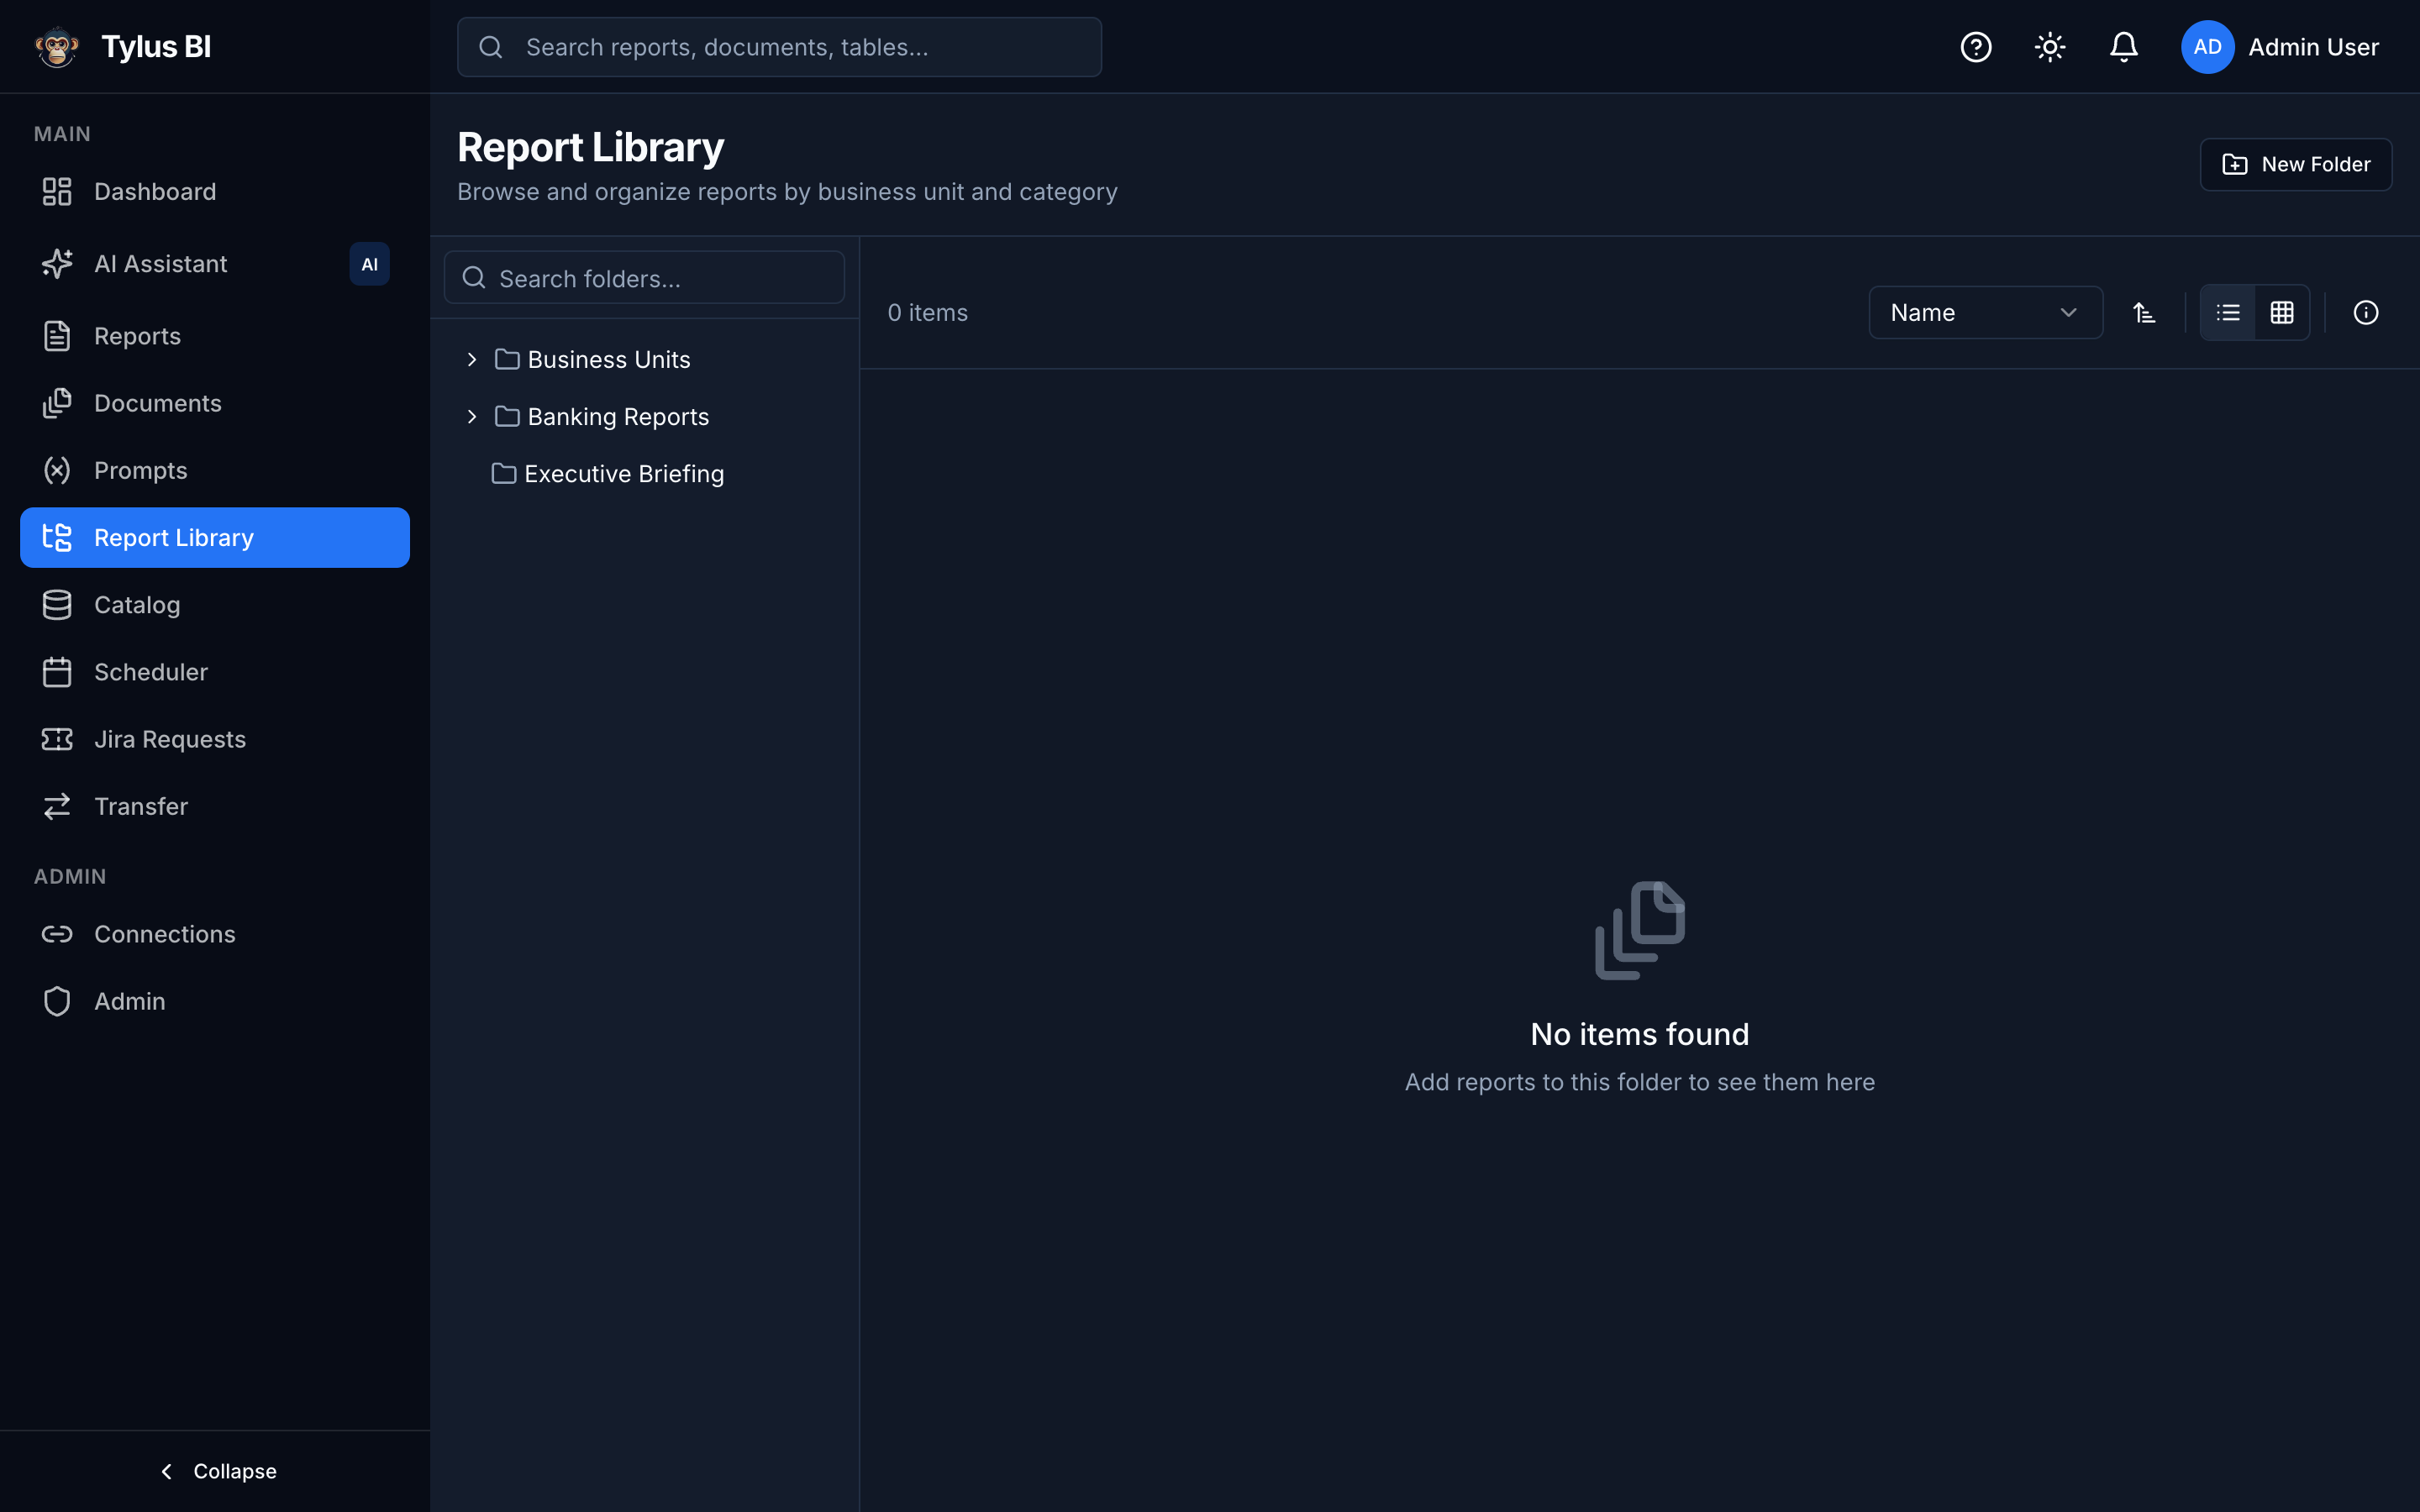Open Connections link icon in the Admin section
The height and width of the screenshot is (1512, 2420).
click(x=57, y=934)
